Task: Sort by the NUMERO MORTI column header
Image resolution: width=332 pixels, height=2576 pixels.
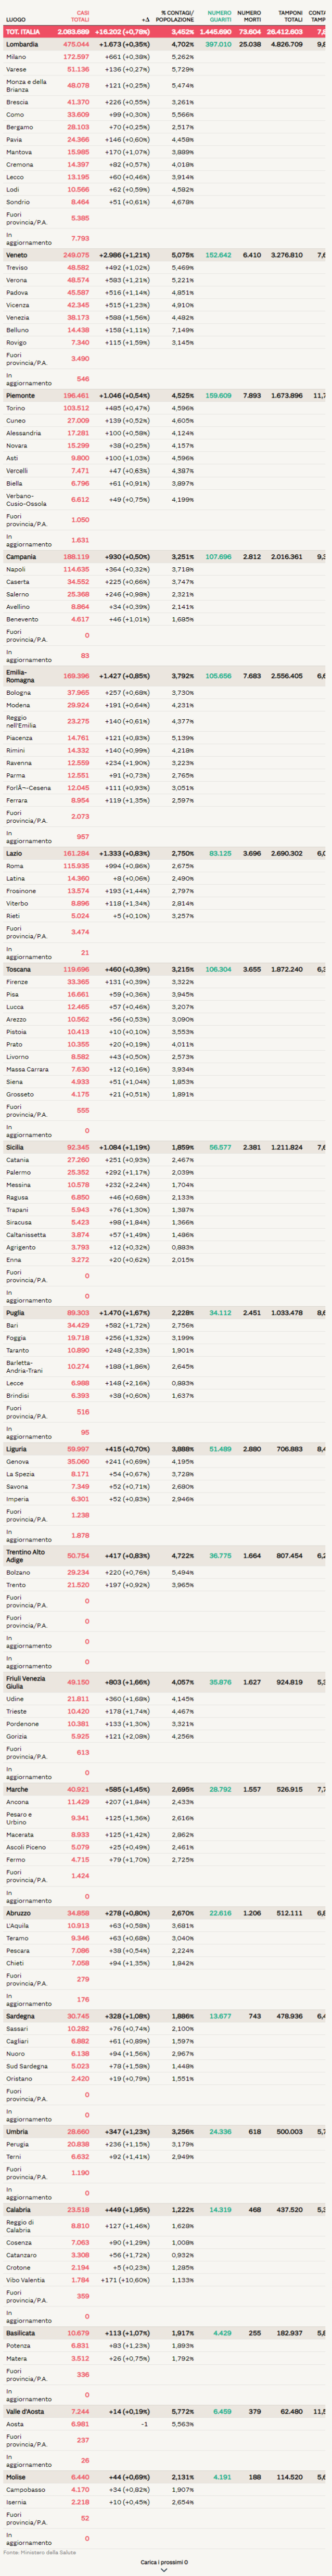Action: [249, 17]
